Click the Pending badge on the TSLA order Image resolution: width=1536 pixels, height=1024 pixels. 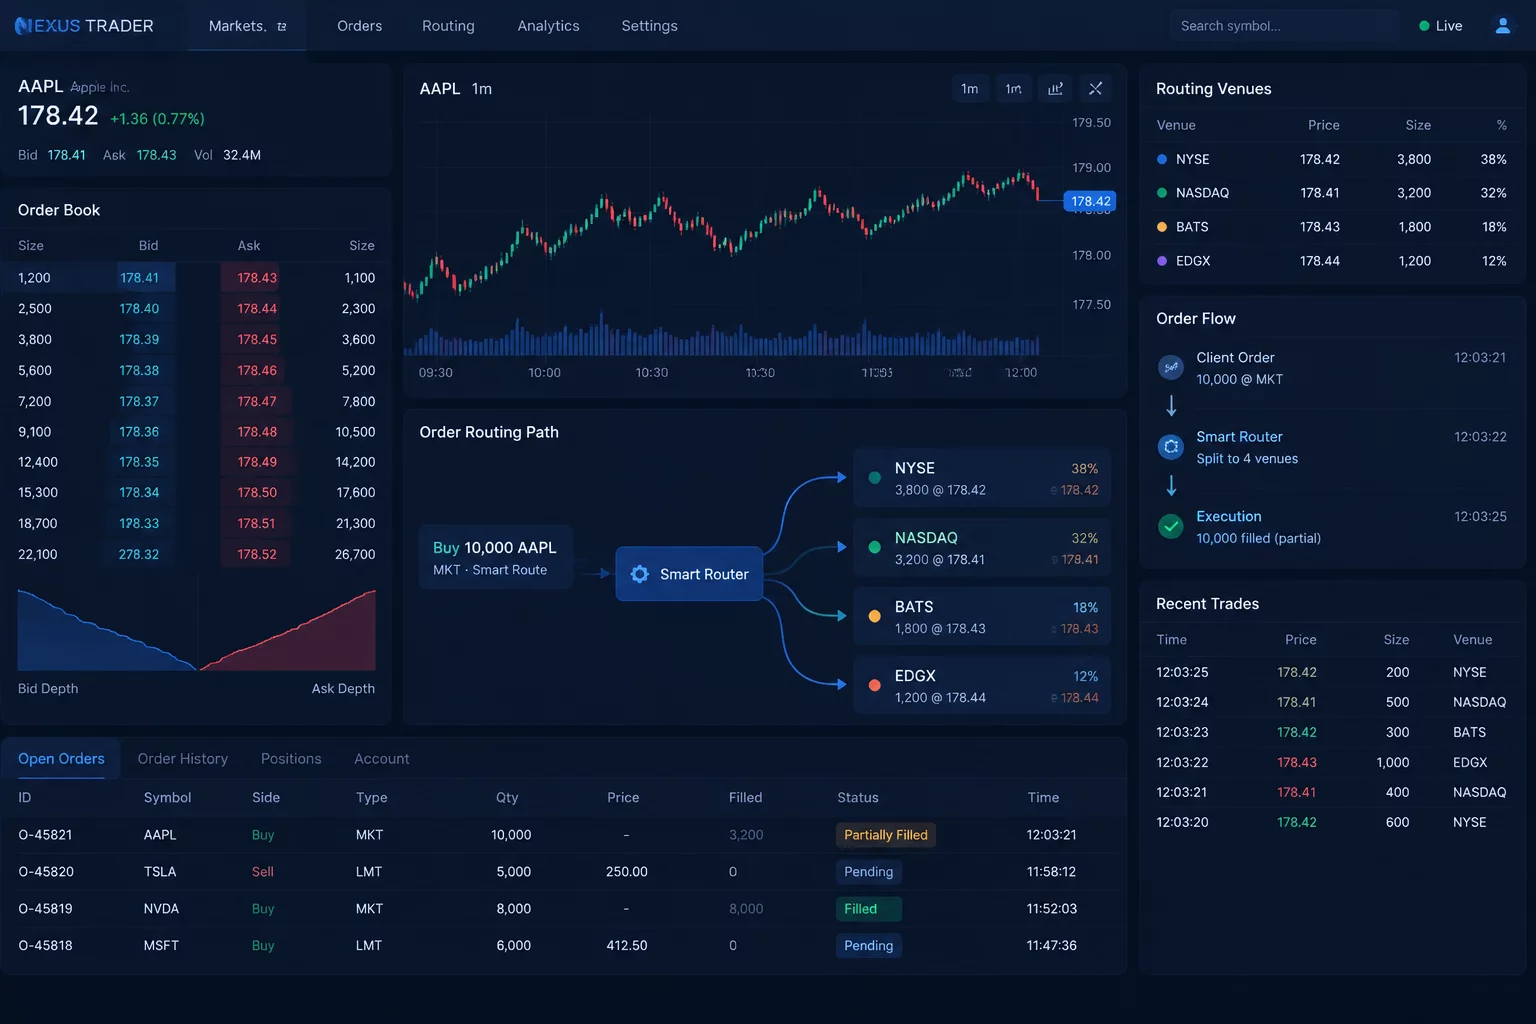(x=869, y=872)
